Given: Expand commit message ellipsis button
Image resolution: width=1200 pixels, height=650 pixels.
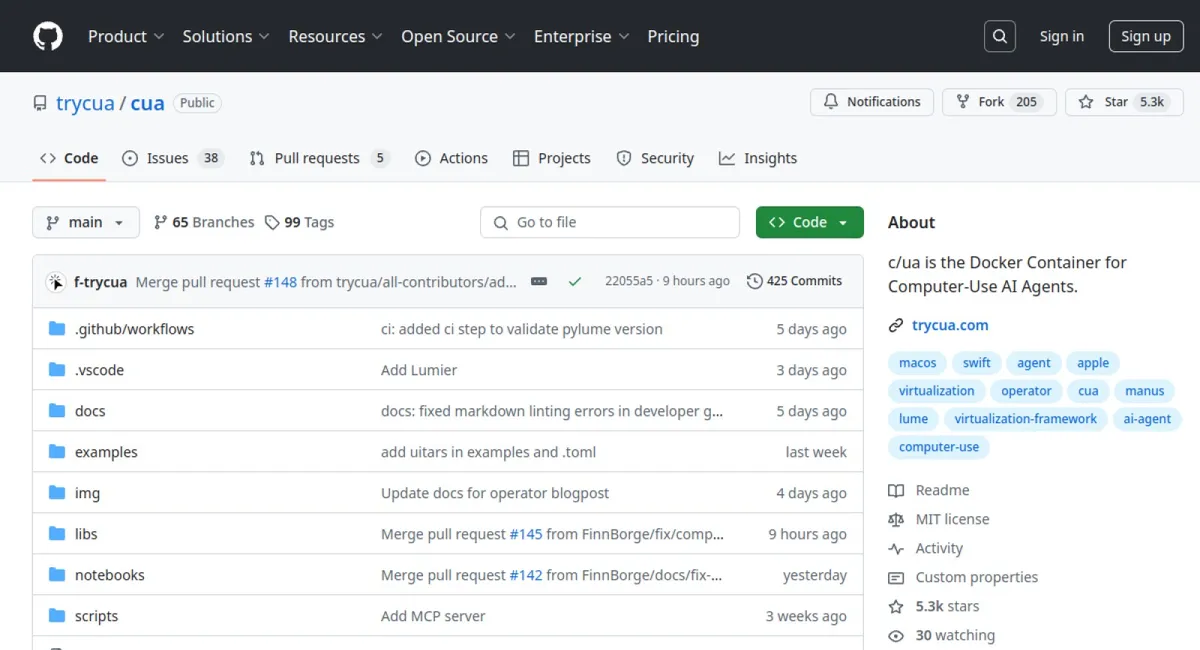Looking at the screenshot, I should click(x=539, y=282).
